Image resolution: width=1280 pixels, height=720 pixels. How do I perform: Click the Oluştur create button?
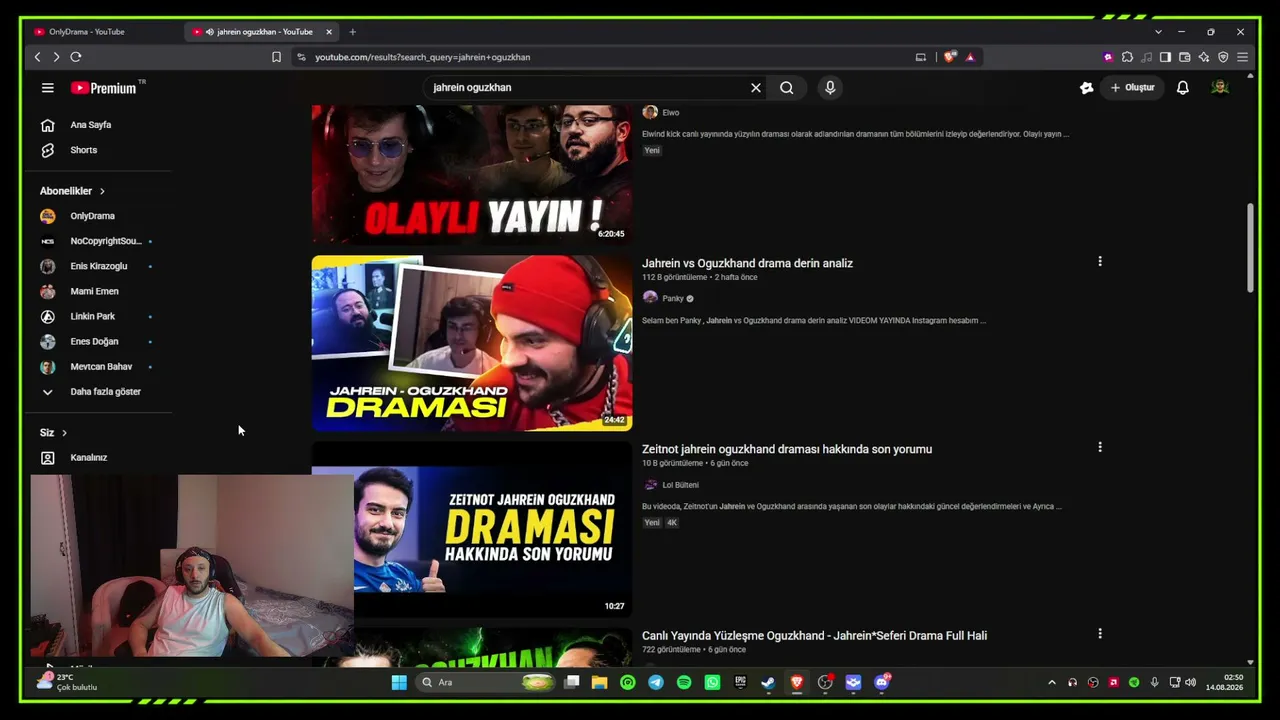[1132, 88]
